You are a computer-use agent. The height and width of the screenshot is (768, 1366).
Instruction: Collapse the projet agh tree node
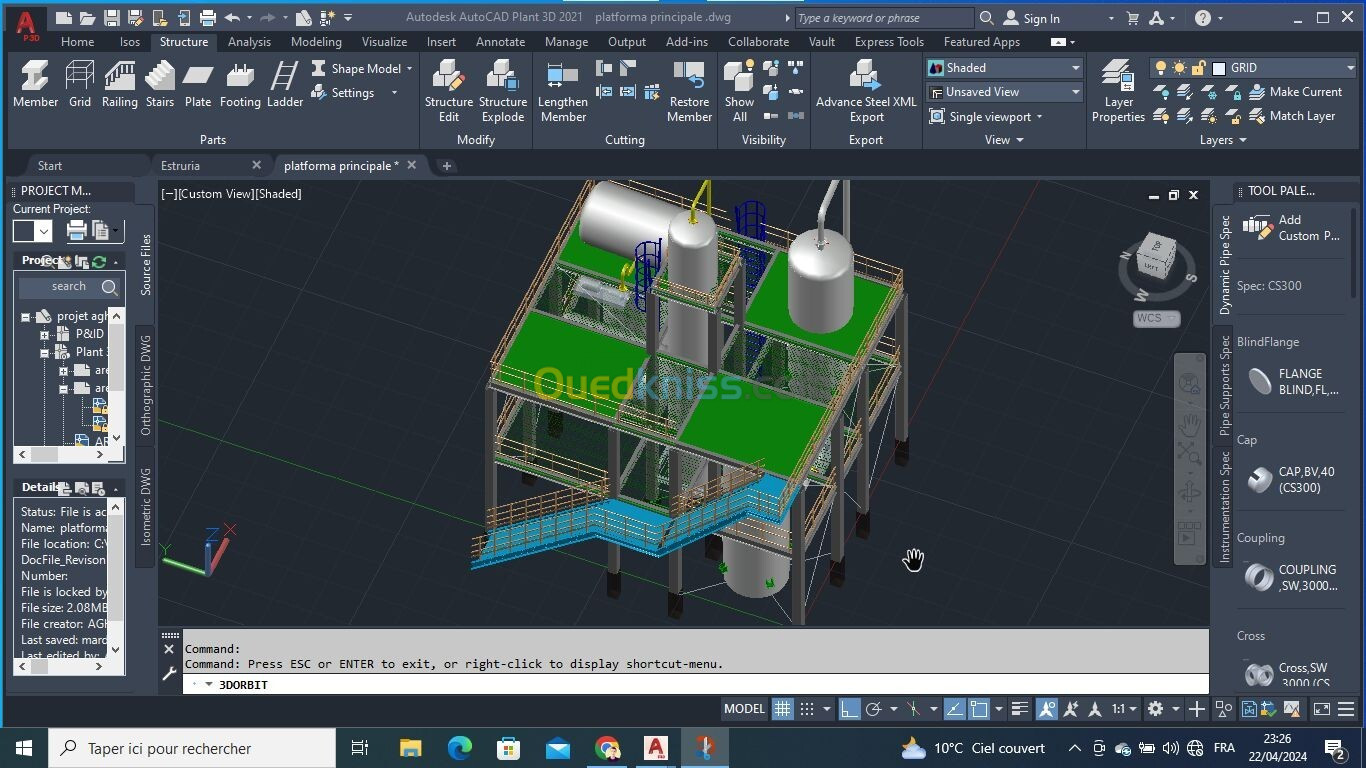(25, 316)
